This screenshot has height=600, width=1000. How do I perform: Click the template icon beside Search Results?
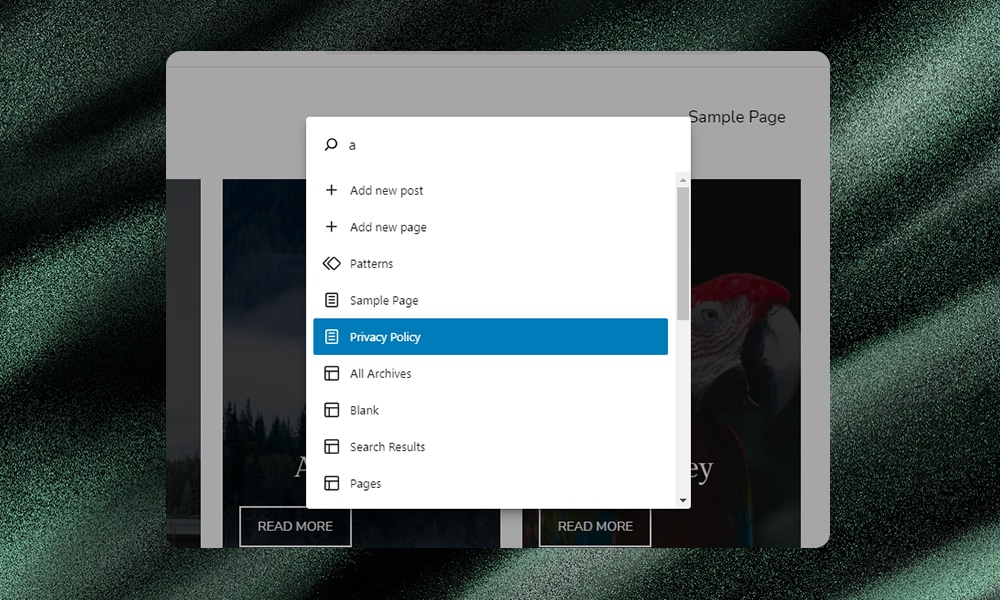(331, 446)
